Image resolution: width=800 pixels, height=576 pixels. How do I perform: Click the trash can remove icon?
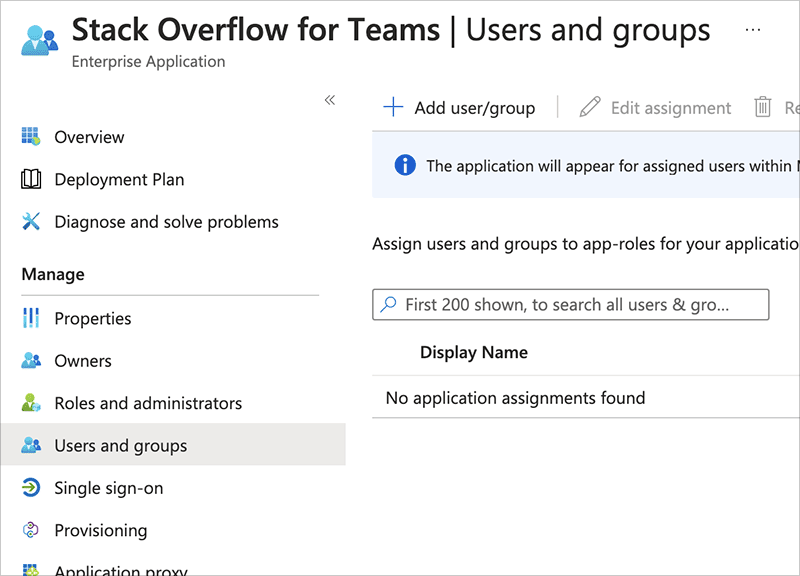point(763,108)
